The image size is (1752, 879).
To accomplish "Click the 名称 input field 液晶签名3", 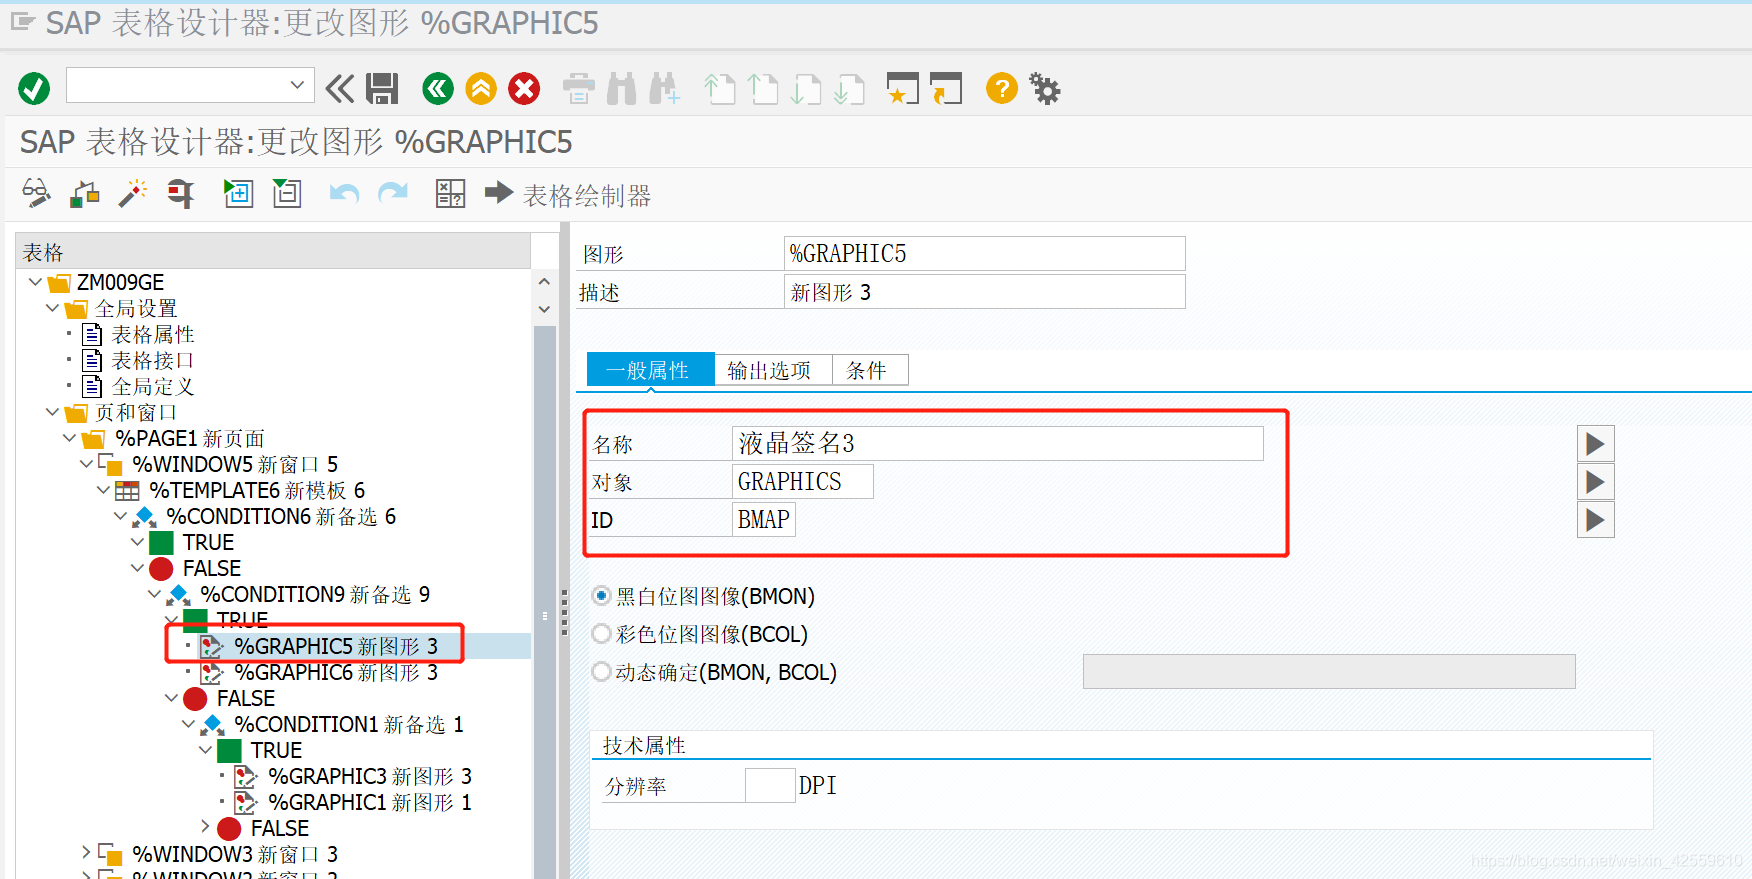I will pyautogui.click(x=997, y=443).
